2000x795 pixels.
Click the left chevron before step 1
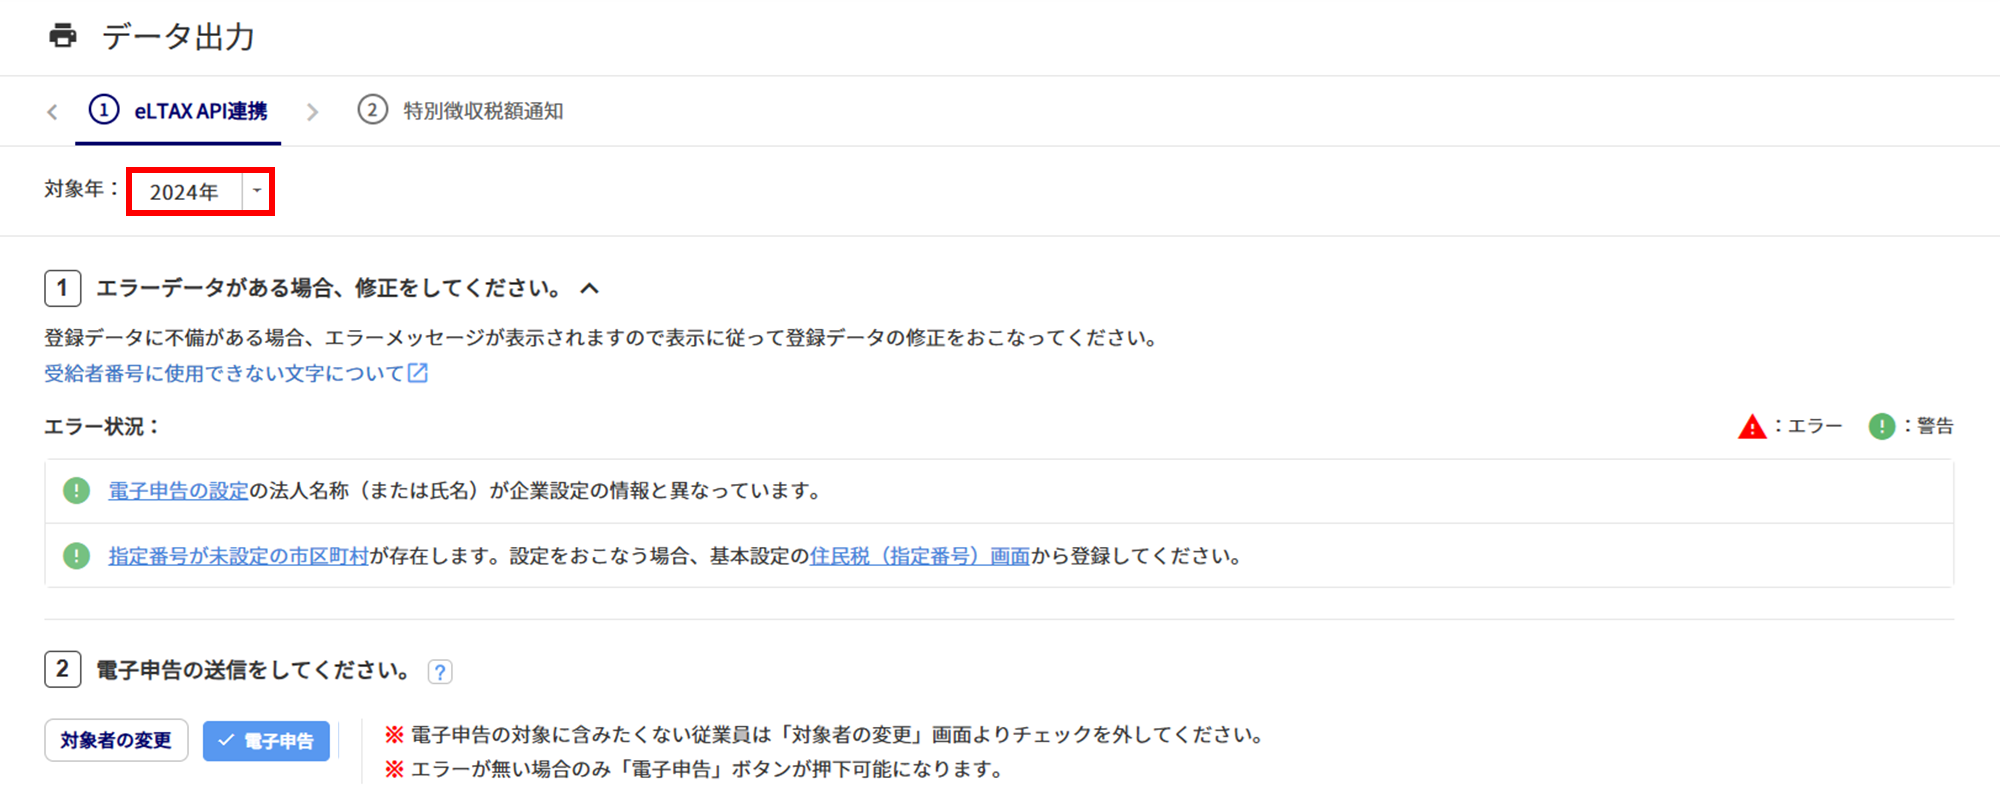pos(52,112)
